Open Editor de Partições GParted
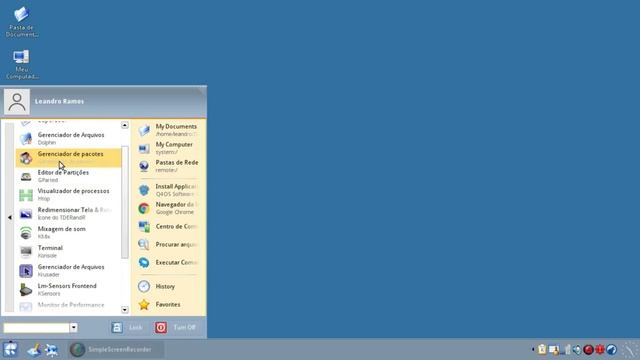The height and width of the screenshot is (360, 640). point(68,176)
